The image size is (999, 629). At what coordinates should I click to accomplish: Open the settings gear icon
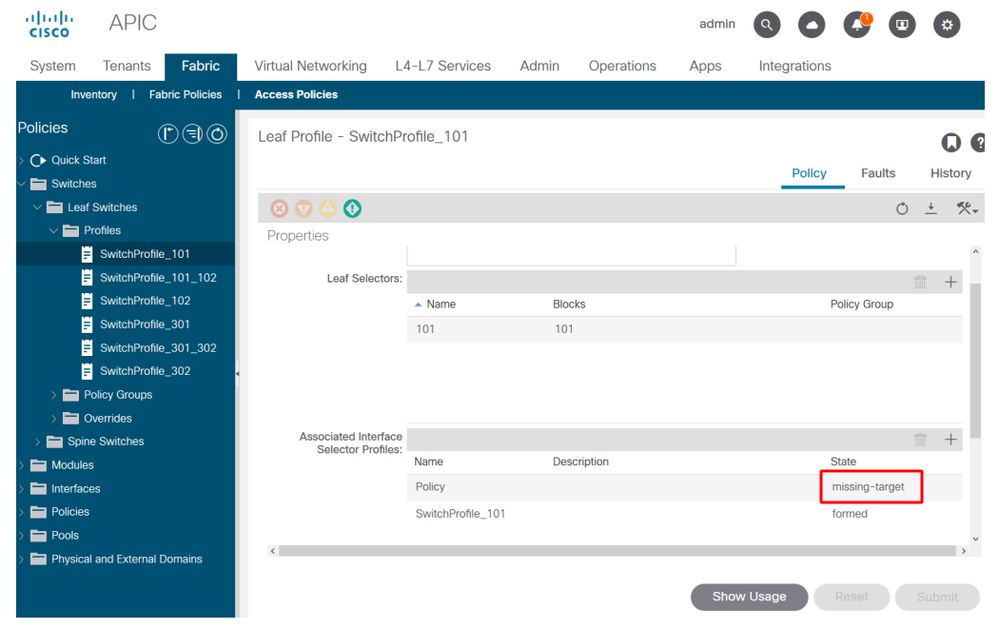click(x=947, y=25)
